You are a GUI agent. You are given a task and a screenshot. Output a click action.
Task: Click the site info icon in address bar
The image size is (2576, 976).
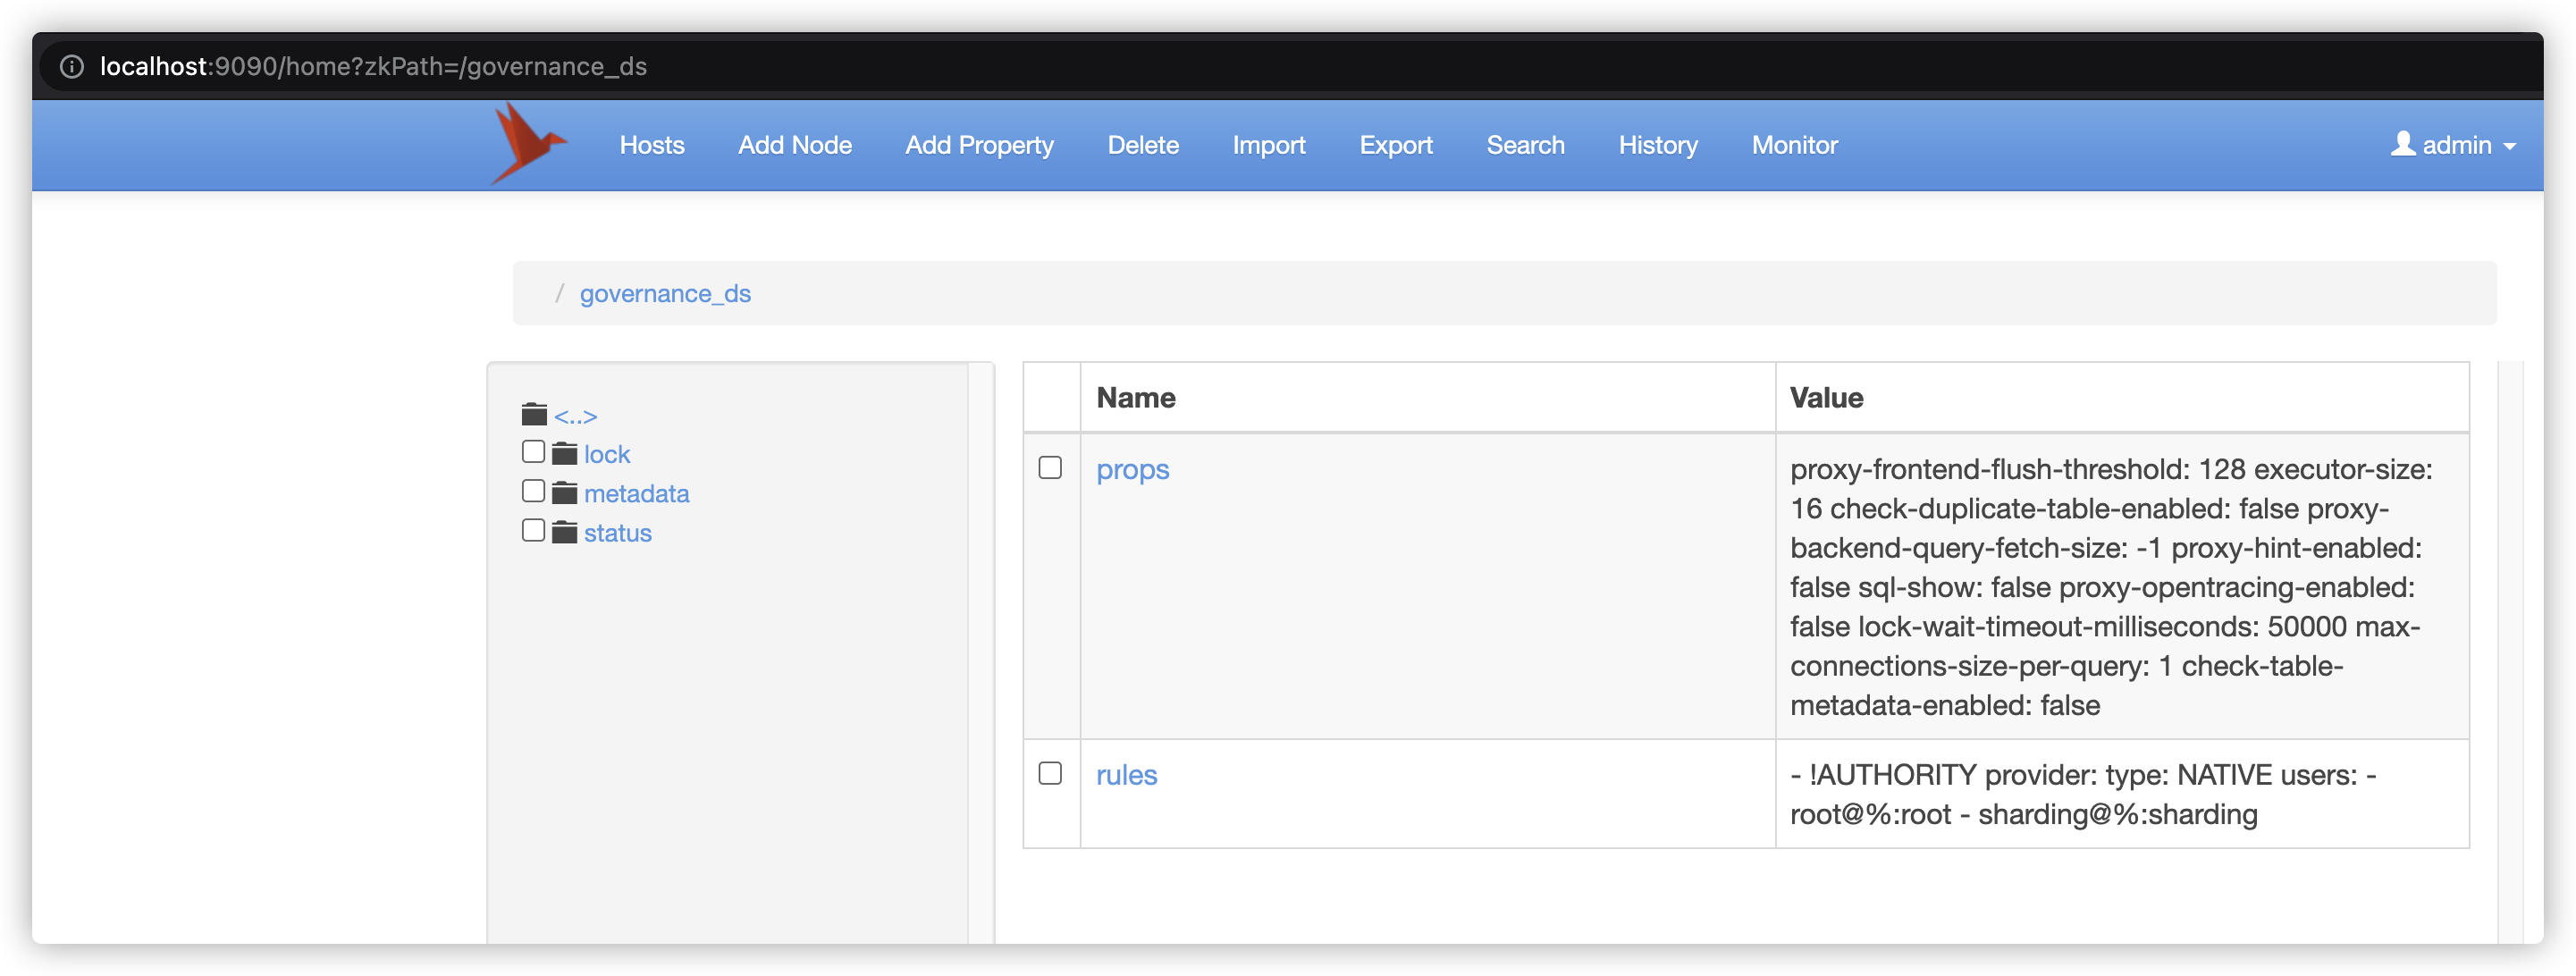[x=72, y=67]
